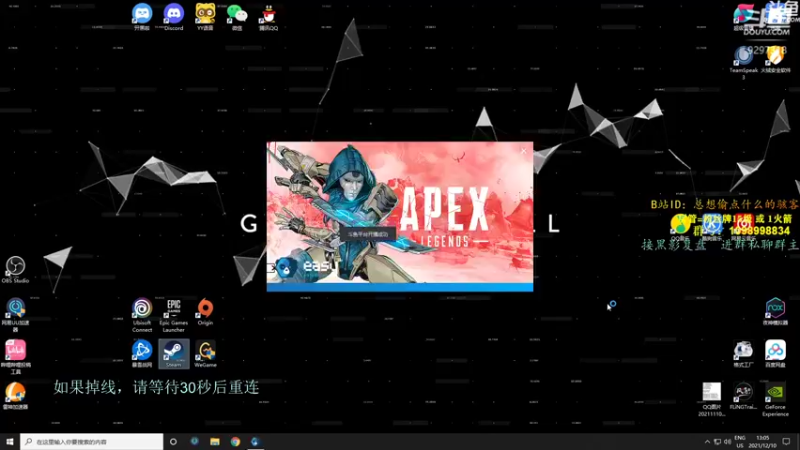Launch Ubisoft Connect from the desktop

(x=142, y=315)
